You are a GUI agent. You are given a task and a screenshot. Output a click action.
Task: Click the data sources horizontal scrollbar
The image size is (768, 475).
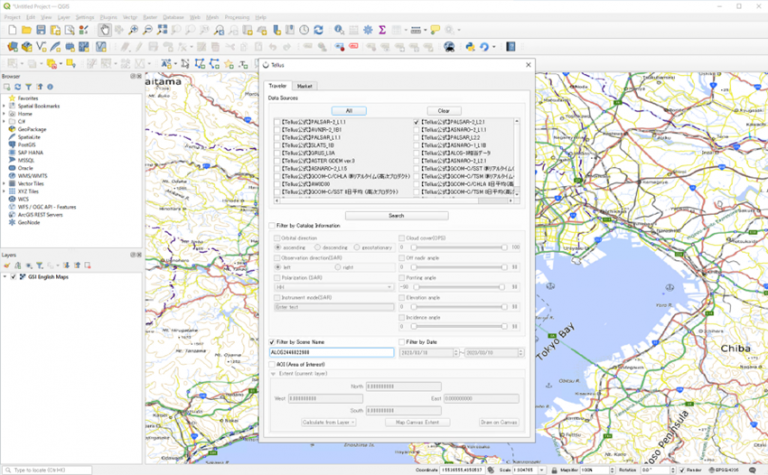(x=394, y=201)
